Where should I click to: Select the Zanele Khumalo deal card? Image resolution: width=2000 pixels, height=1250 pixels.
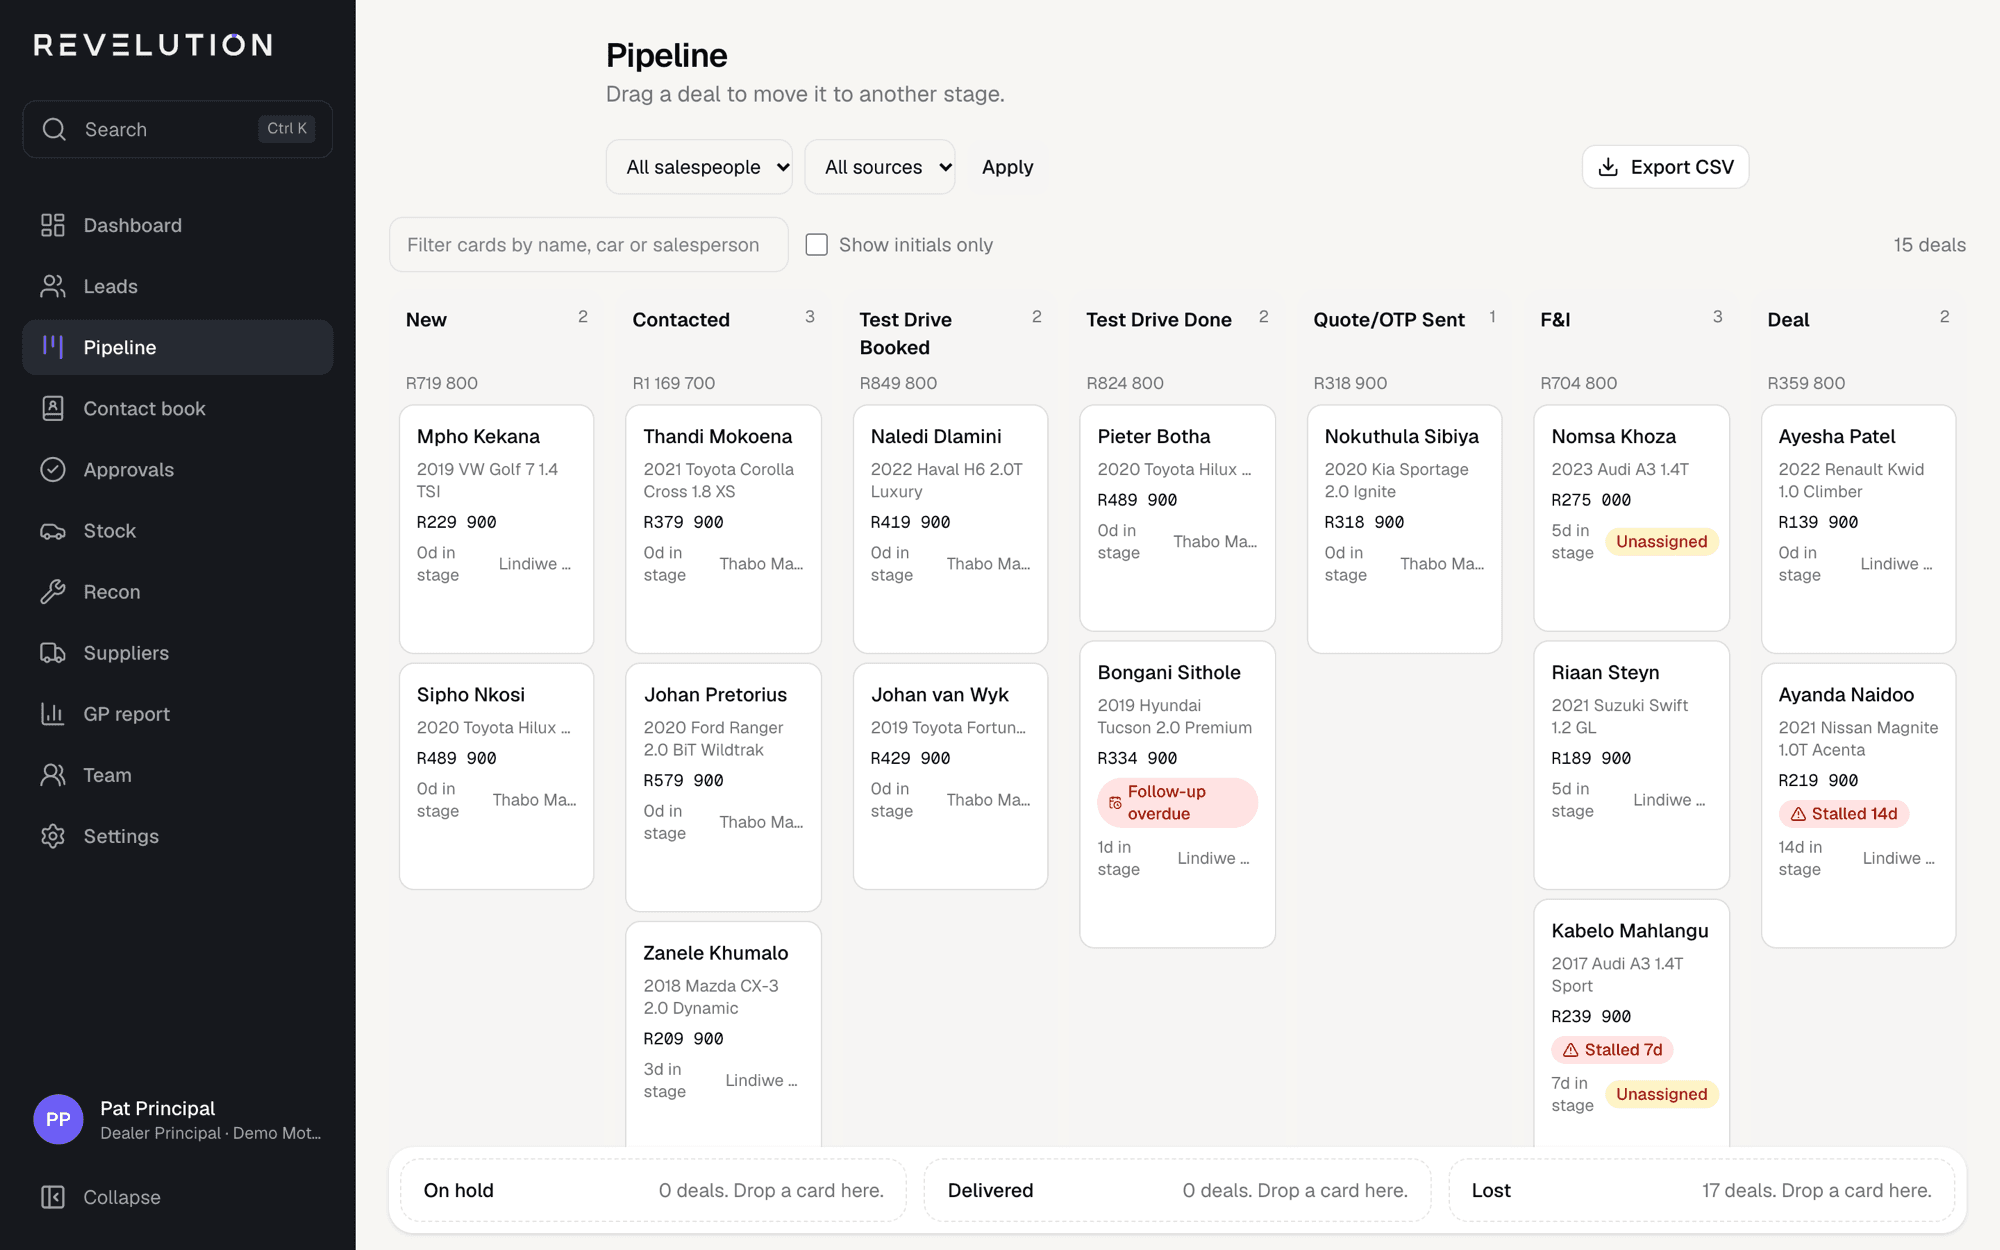(x=724, y=1034)
